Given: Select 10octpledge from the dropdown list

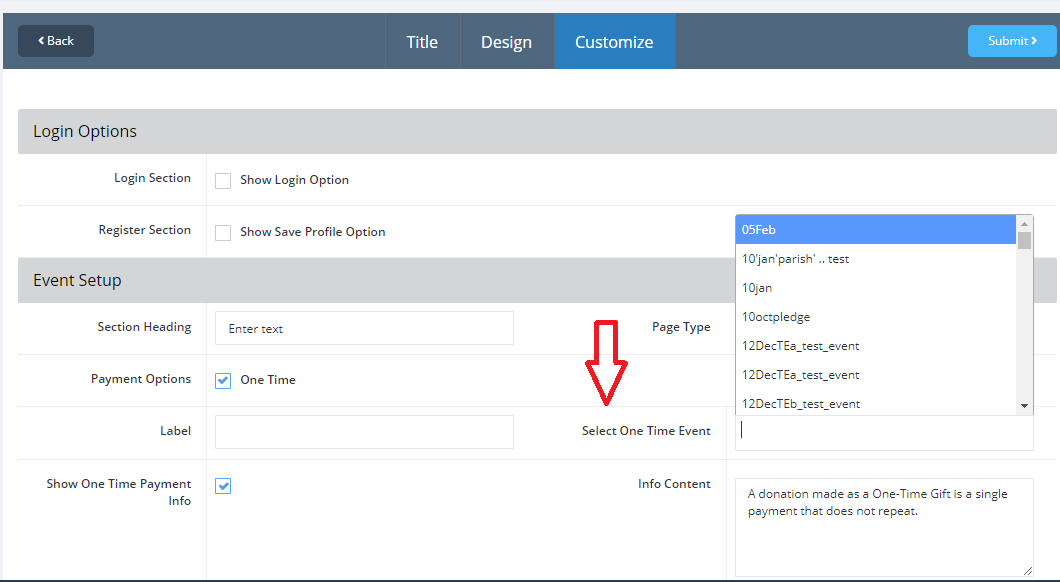Looking at the screenshot, I should click(875, 317).
